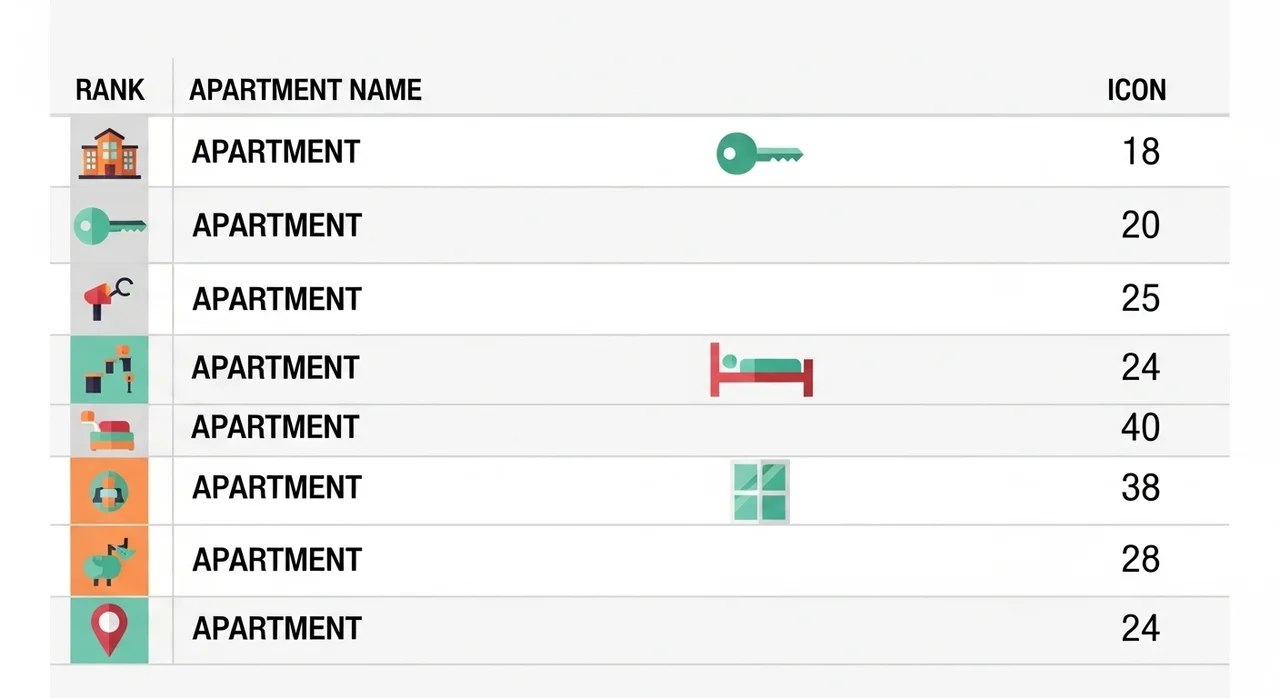The height and width of the screenshot is (698, 1280).
Task: Select the green window pane icon
Action: pyautogui.click(x=760, y=491)
